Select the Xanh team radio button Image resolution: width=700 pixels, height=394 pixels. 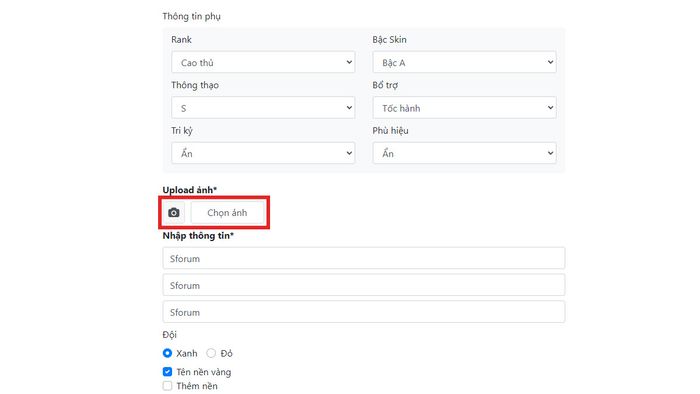pyautogui.click(x=167, y=353)
